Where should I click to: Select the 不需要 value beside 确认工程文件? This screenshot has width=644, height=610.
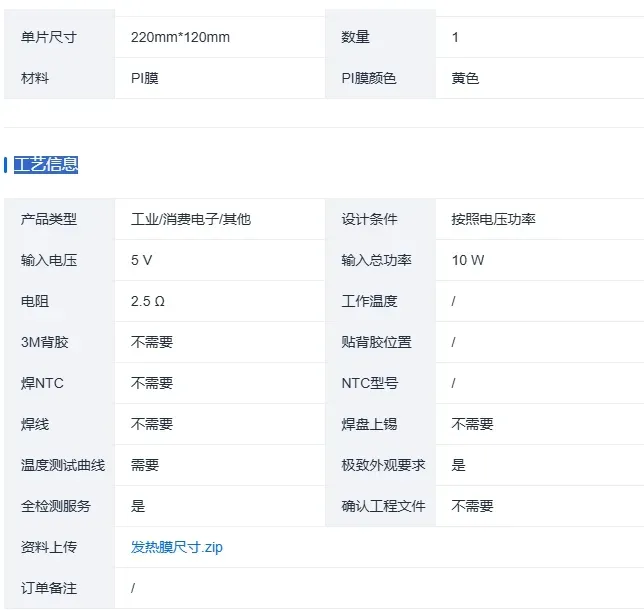coord(472,506)
